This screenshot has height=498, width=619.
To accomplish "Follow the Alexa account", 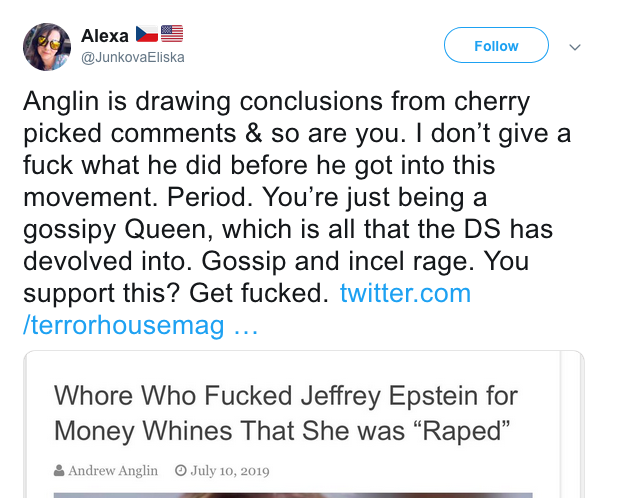I will click(x=496, y=46).
